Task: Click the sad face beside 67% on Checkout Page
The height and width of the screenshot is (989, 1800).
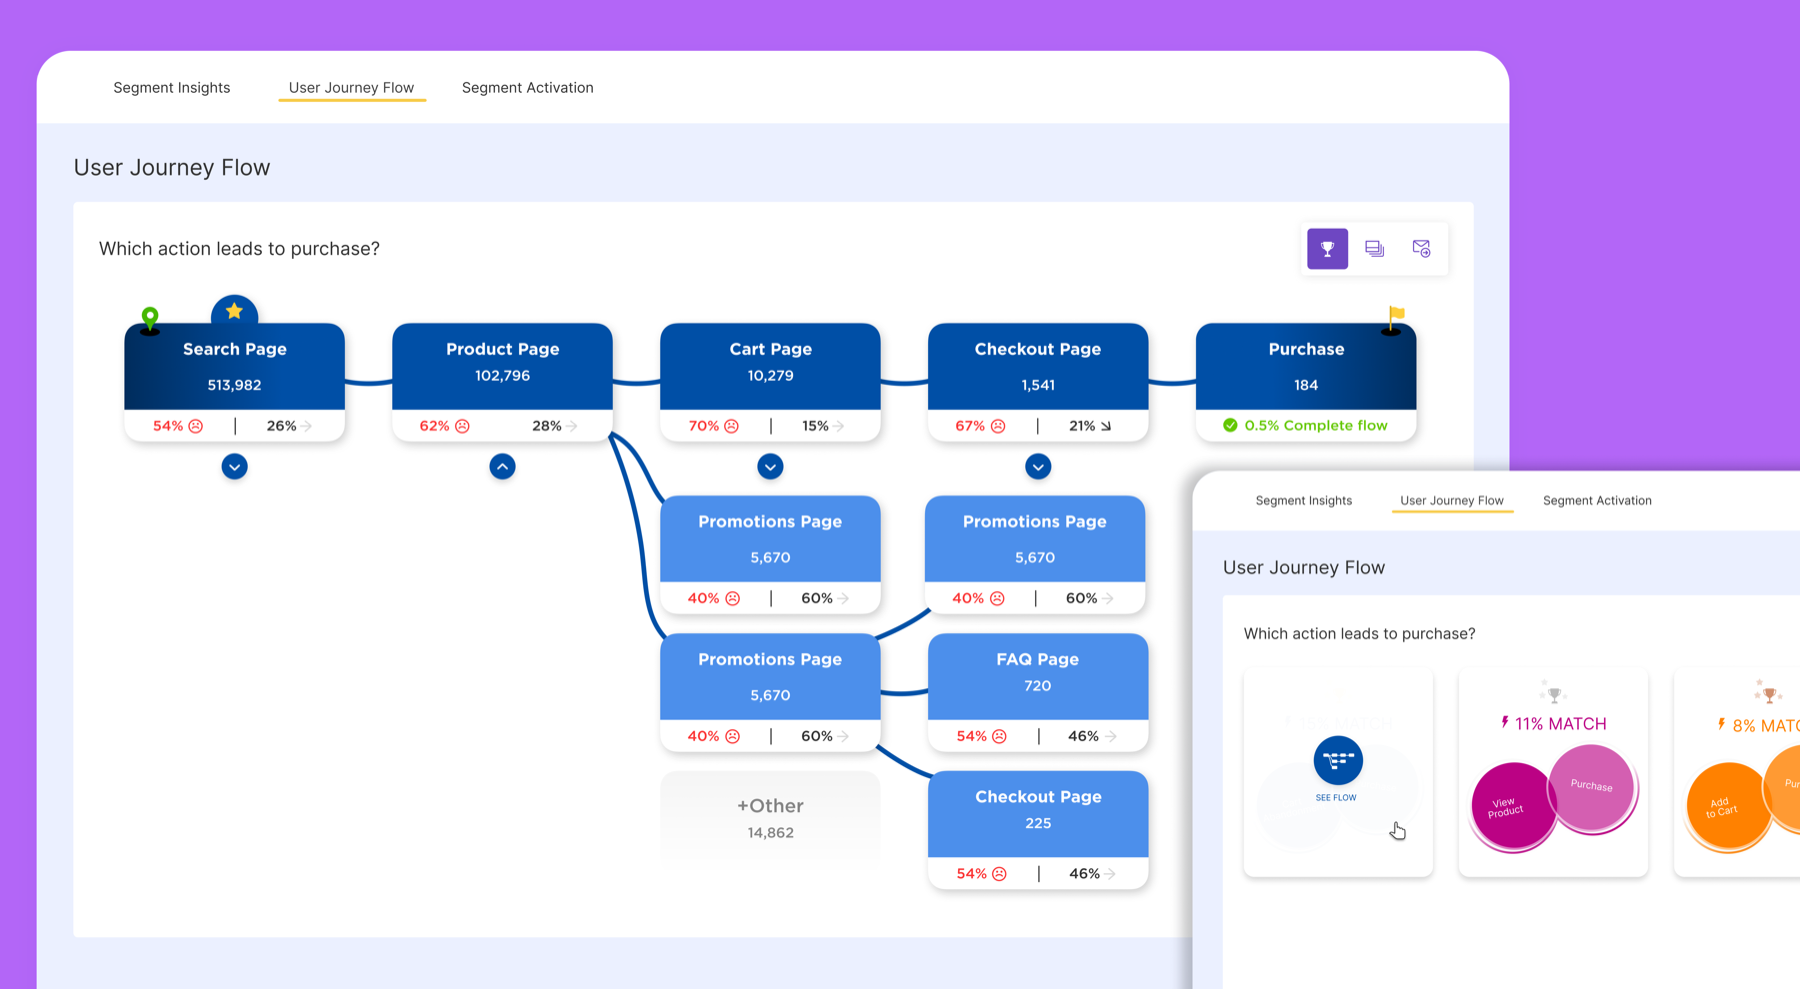Action: tap(998, 426)
